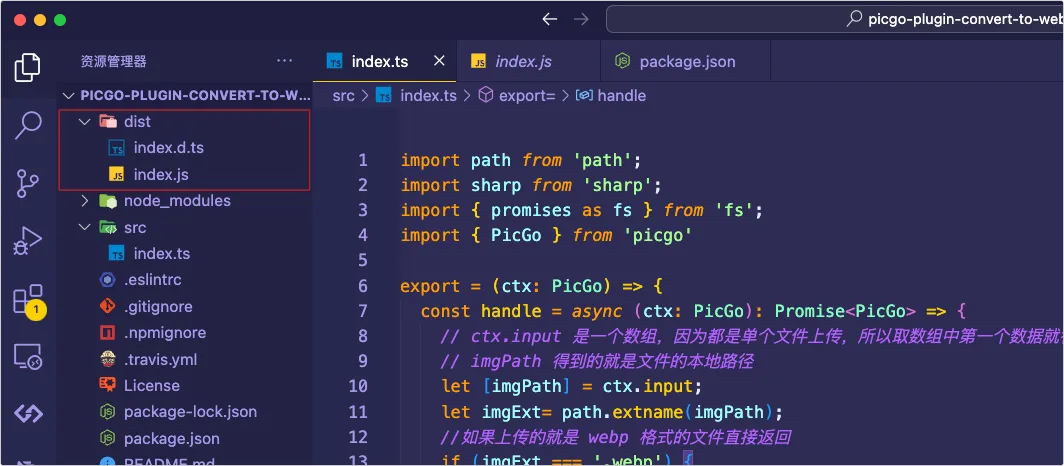Collapse the dist folder chevron

click(x=85, y=122)
